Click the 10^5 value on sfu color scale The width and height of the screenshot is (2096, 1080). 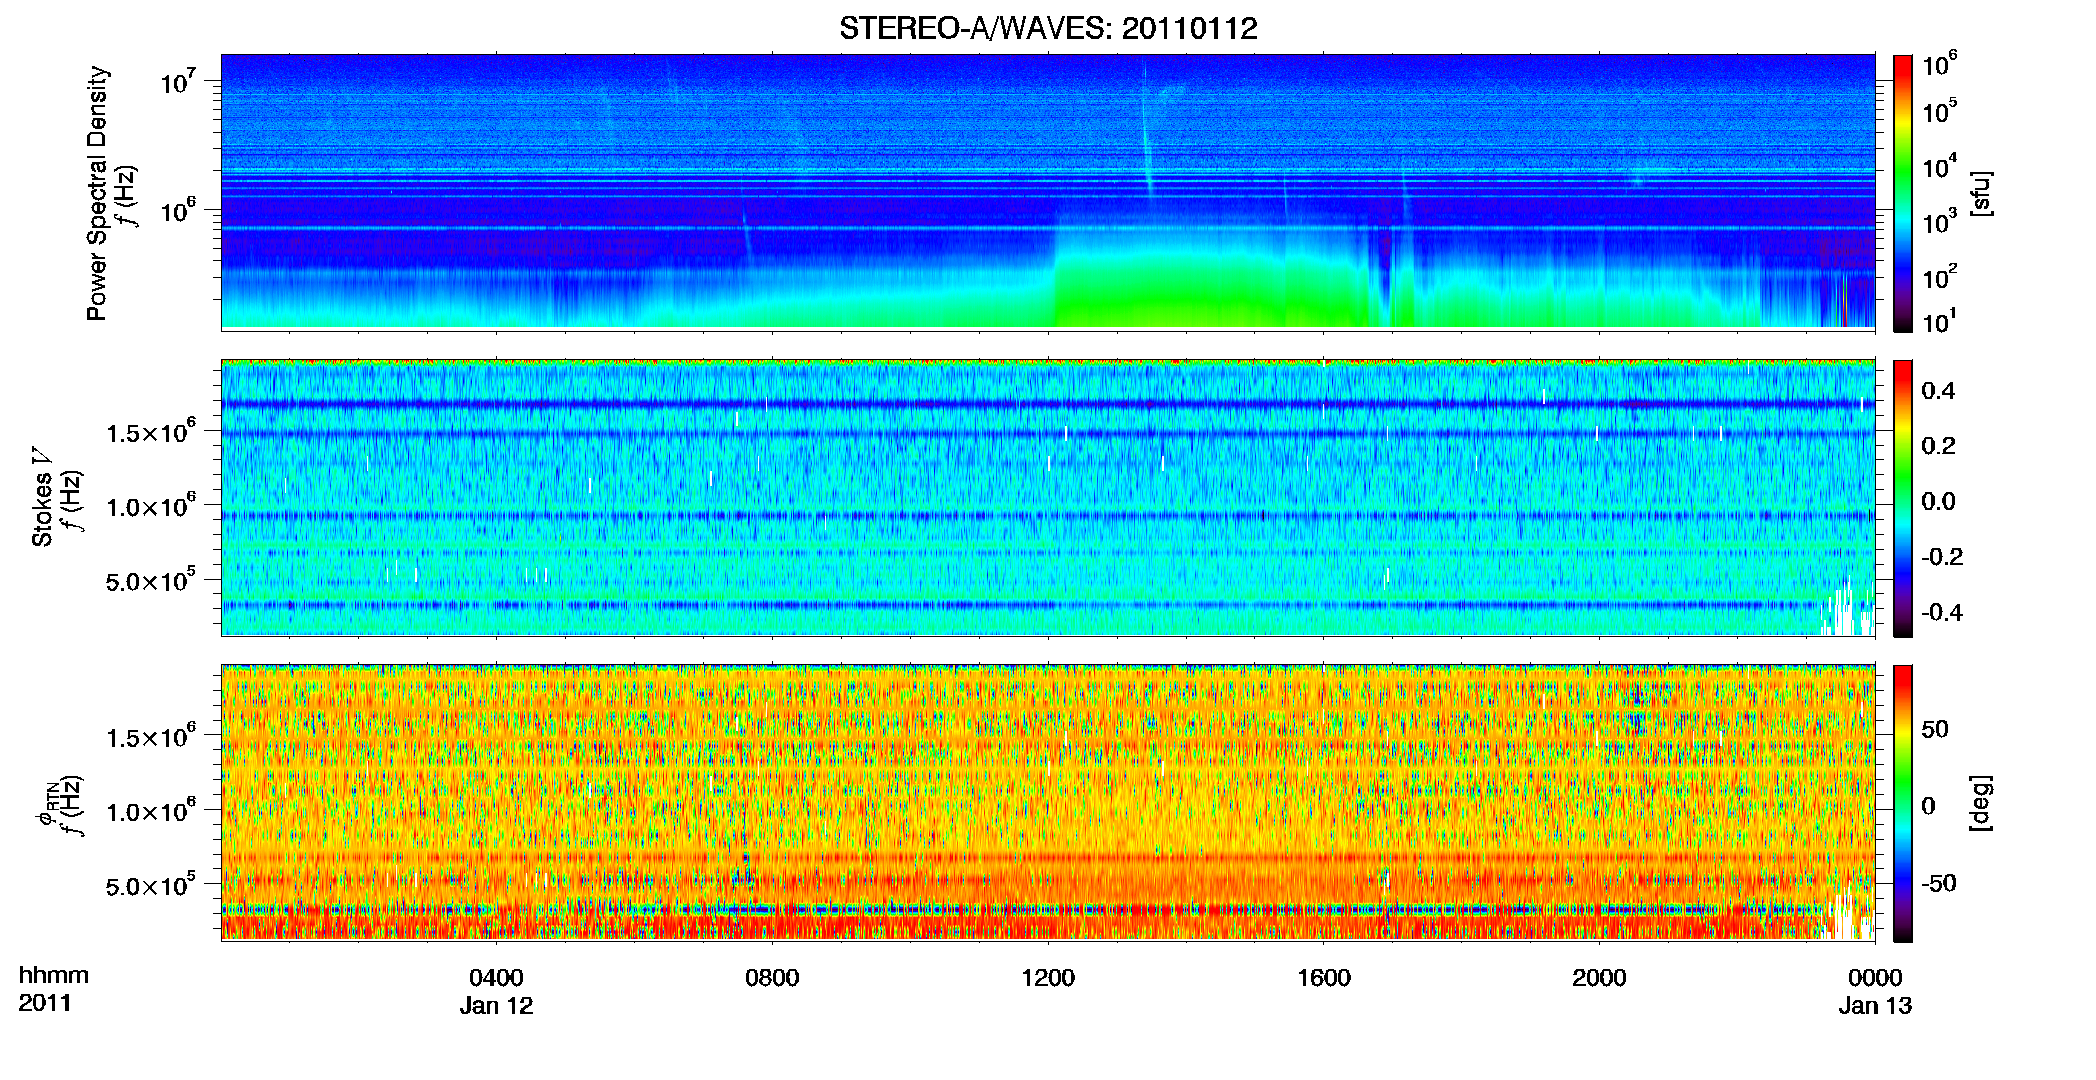(x=1940, y=110)
